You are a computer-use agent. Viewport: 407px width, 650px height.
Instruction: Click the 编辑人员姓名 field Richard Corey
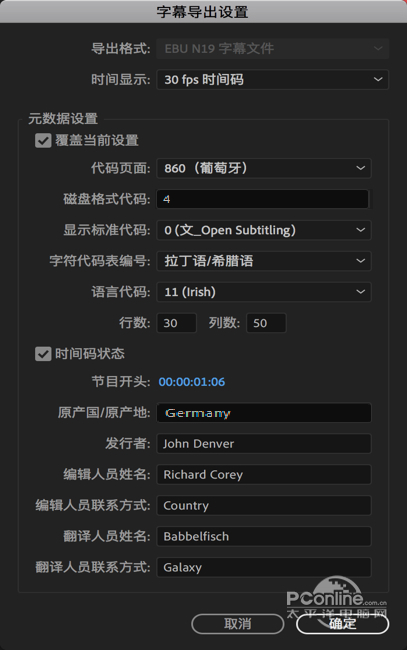point(264,475)
